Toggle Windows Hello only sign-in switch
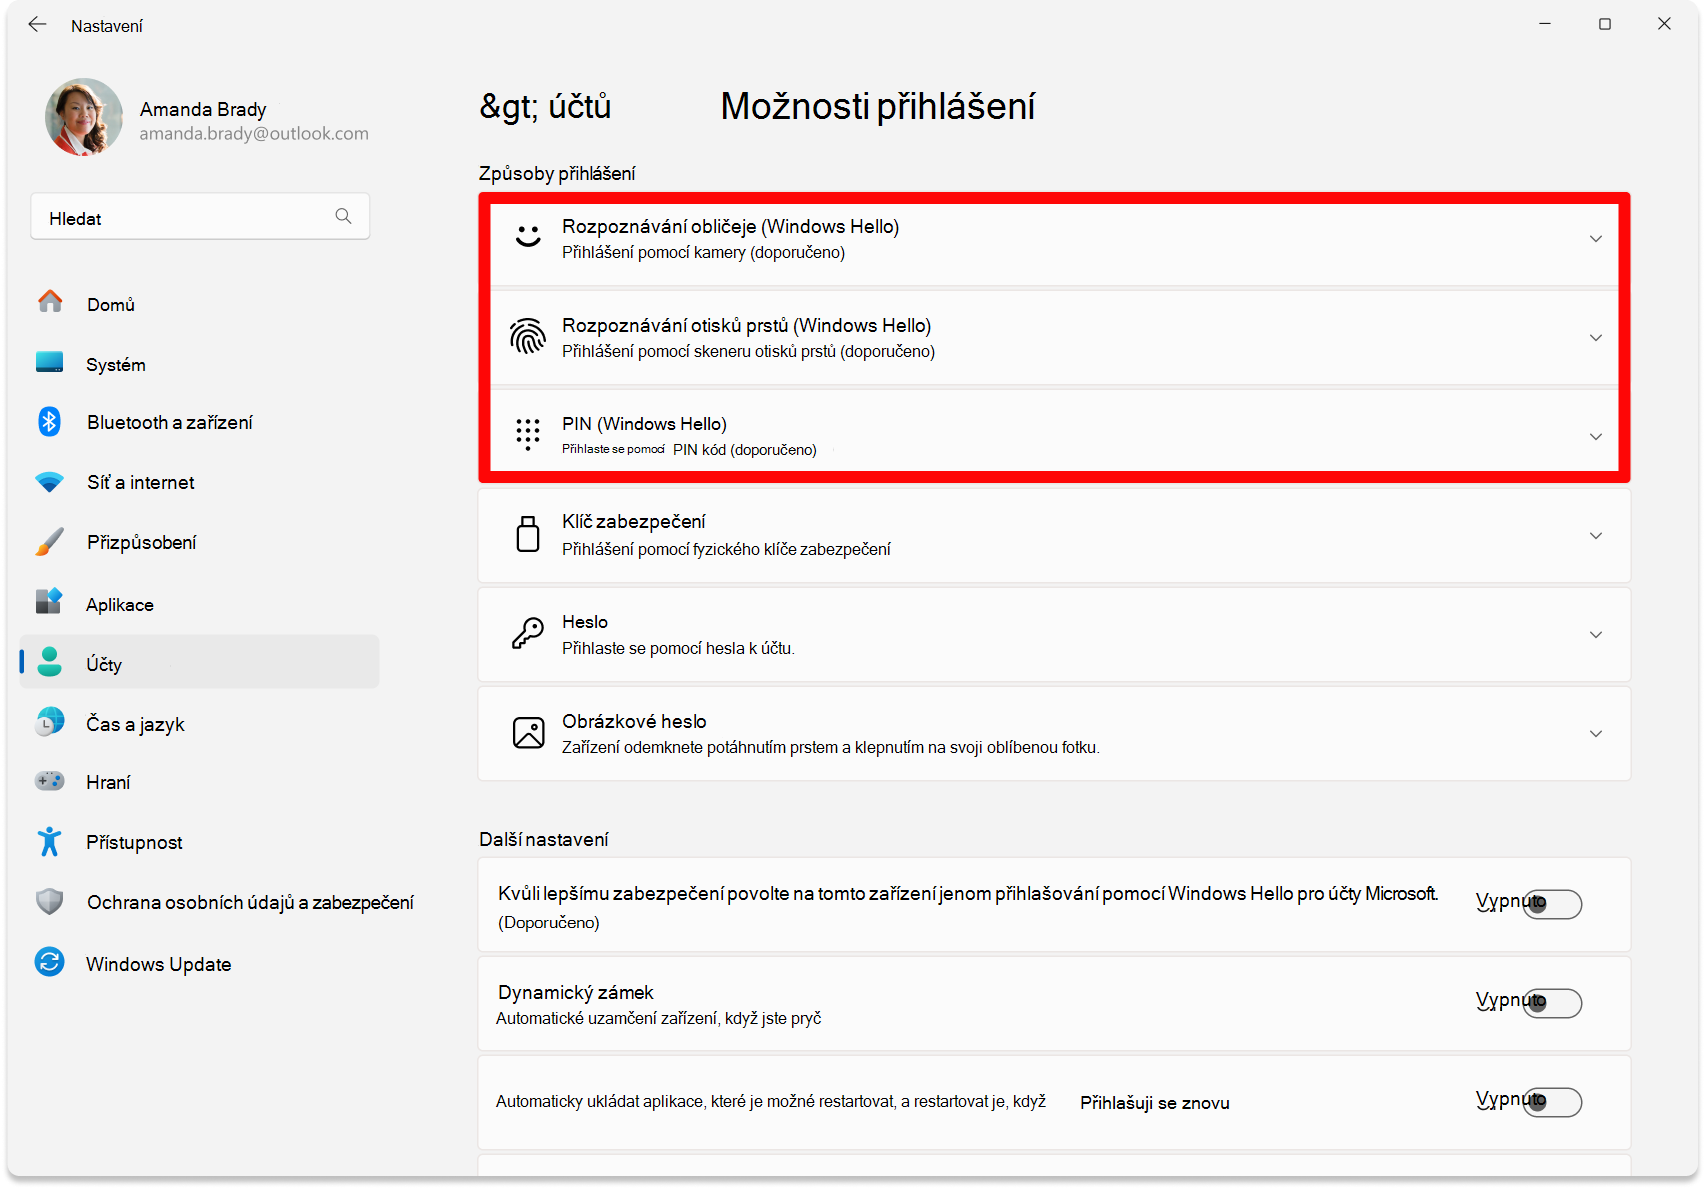This screenshot has width=1704, height=1188. tap(1552, 904)
